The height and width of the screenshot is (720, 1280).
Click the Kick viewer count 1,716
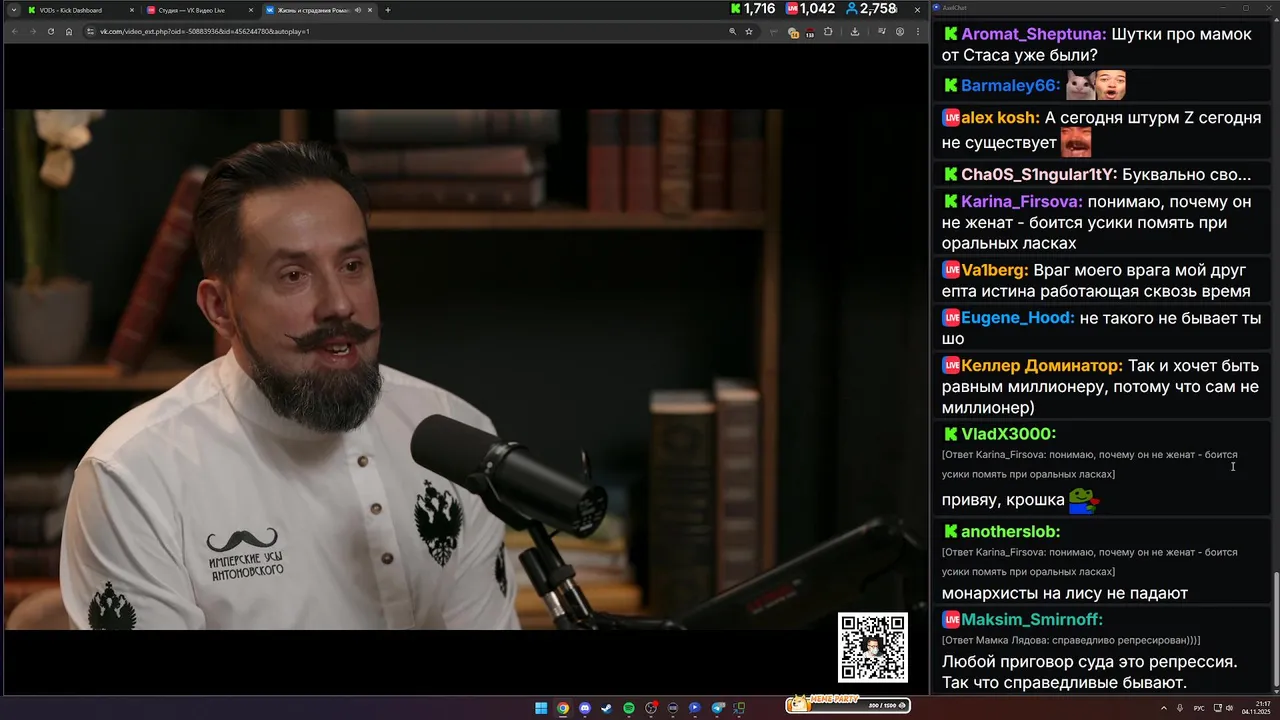point(753,8)
